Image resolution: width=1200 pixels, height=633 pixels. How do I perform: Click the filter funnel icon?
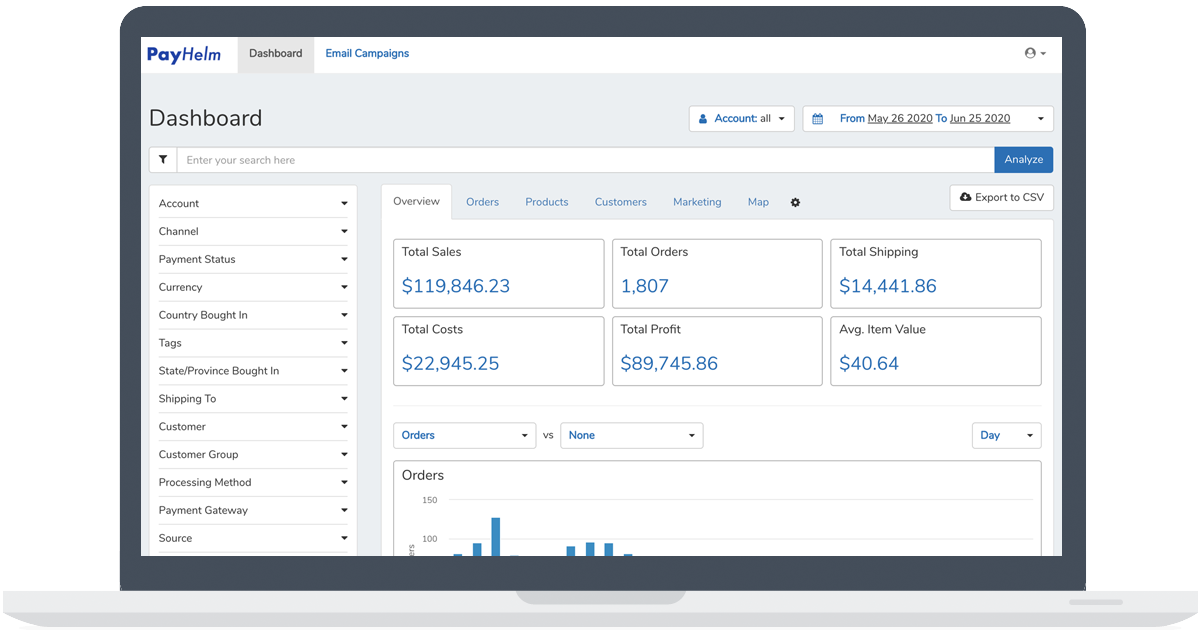[x=163, y=160]
